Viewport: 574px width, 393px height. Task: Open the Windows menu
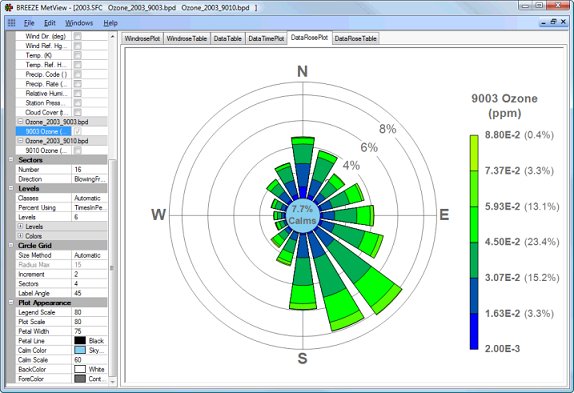pyautogui.click(x=79, y=23)
